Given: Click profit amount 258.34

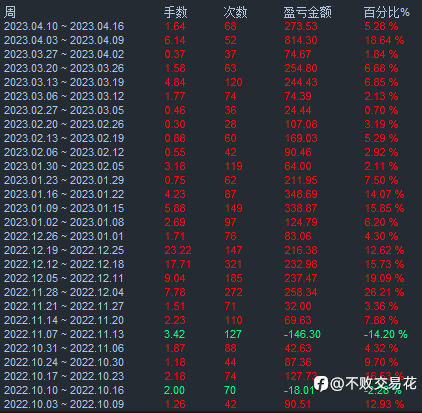Looking at the screenshot, I should 301,292.
